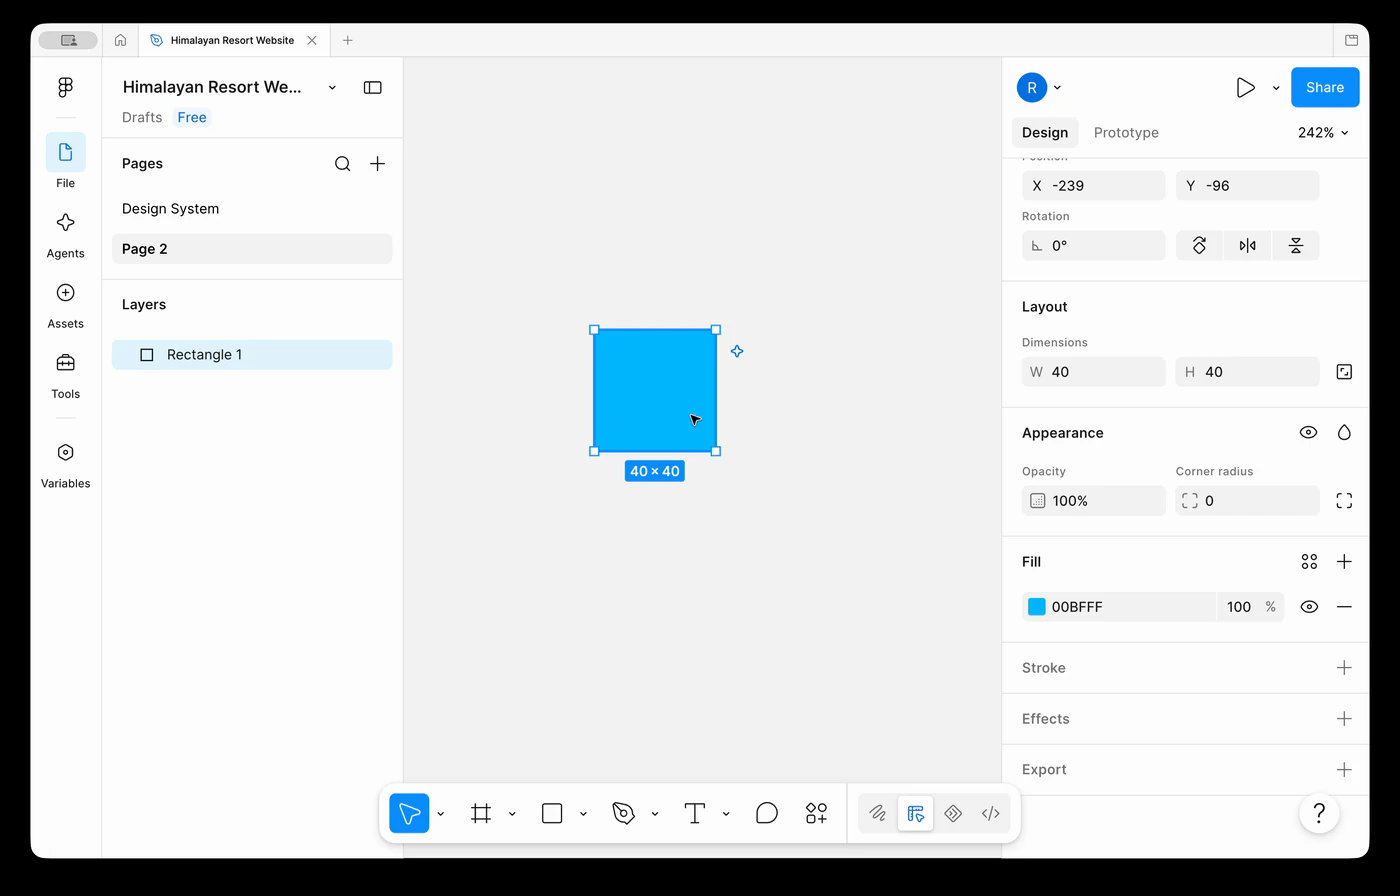Open the Actions components tool
1400x896 pixels.
[x=816, y=813]
